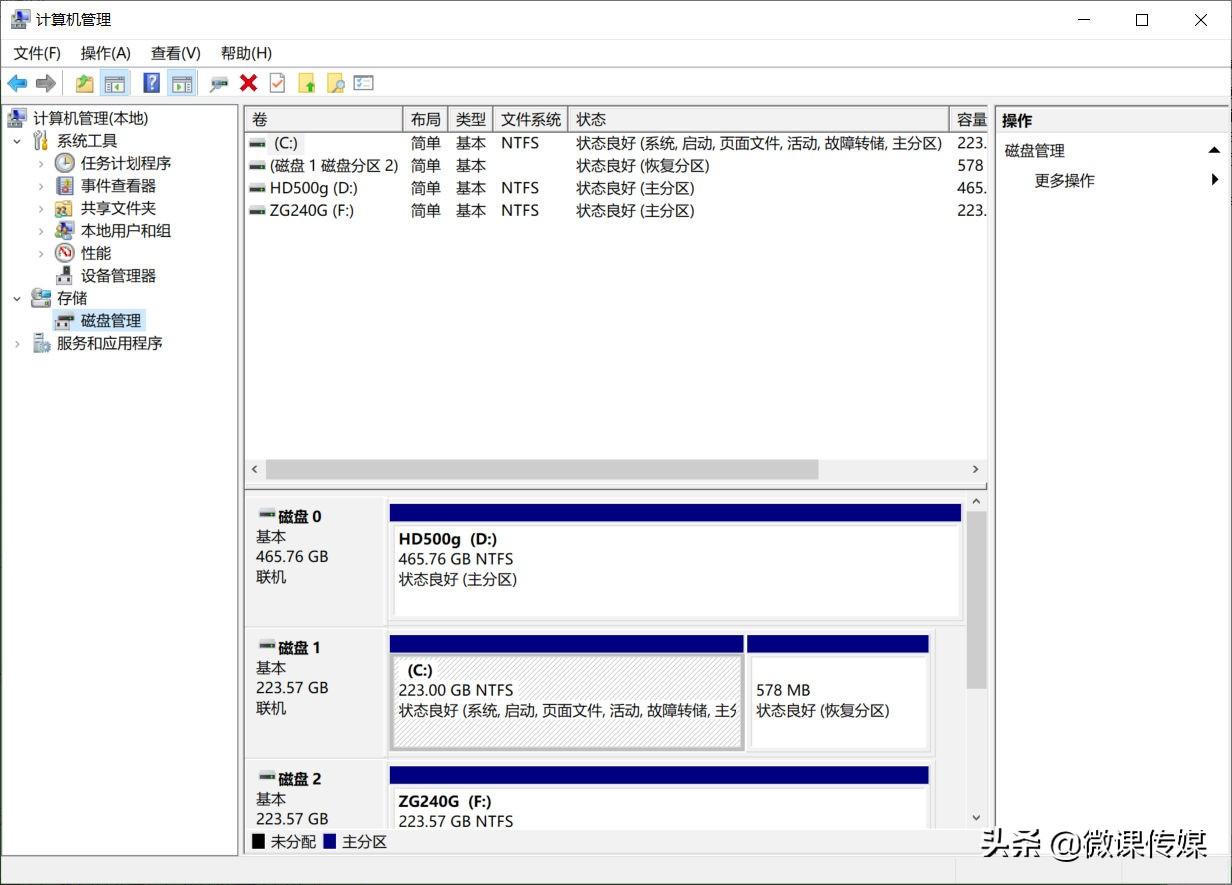Image resolution: width=1232 pixels, height=885 pixels.
Task: Click the export list folder icon with magnifier
Action: pos(335,83)
